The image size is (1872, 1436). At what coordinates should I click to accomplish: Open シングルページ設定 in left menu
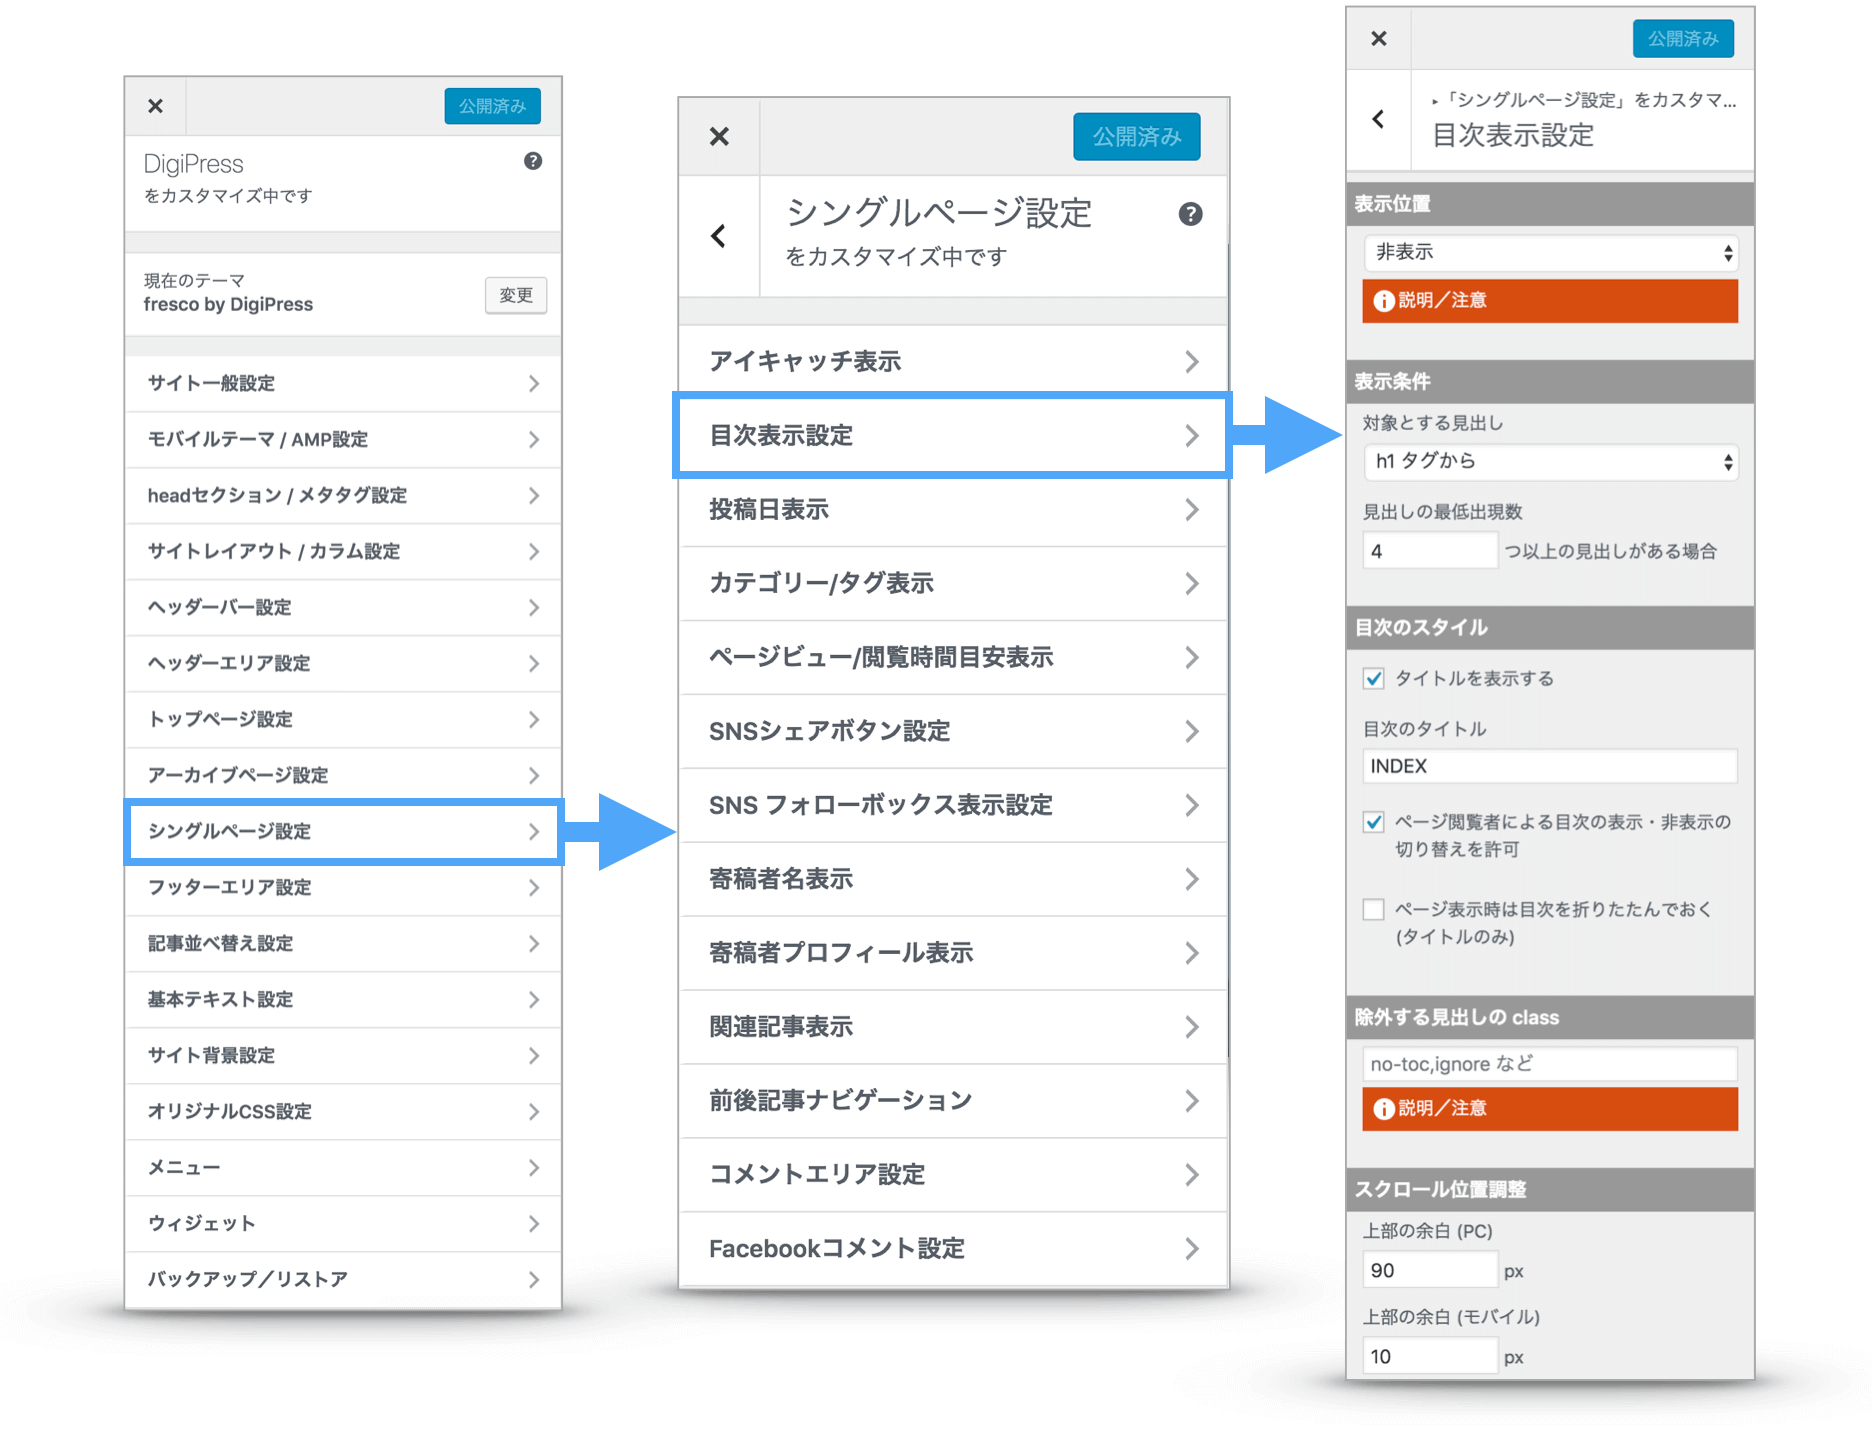pyautogui.click(x=342, y=831)
